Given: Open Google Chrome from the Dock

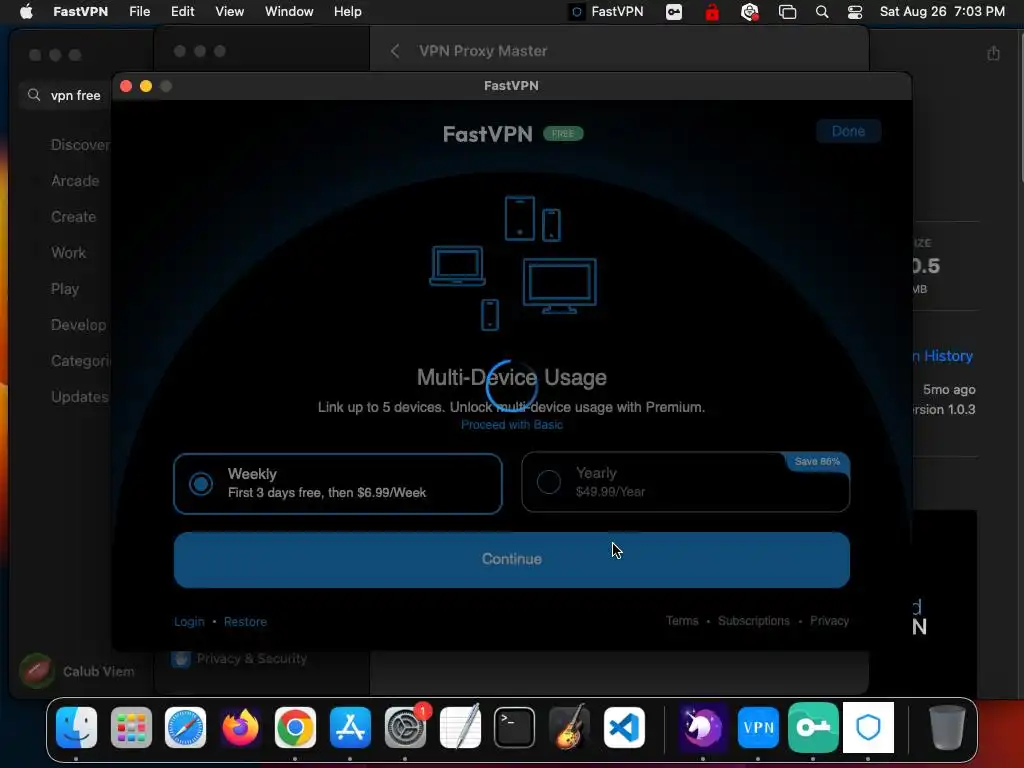Looking at the screenshot, I should 295,727.
